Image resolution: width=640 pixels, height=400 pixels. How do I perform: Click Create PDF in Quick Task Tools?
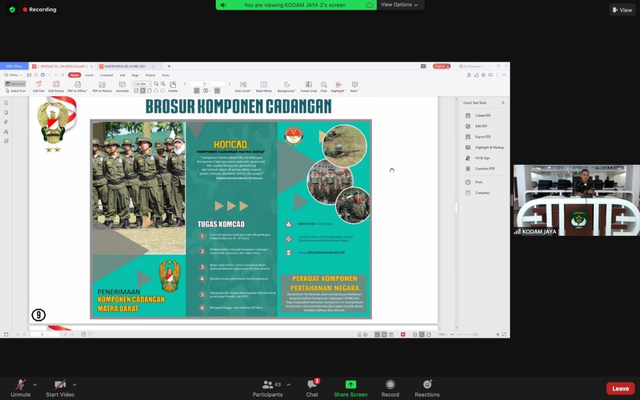coord(478,116)
